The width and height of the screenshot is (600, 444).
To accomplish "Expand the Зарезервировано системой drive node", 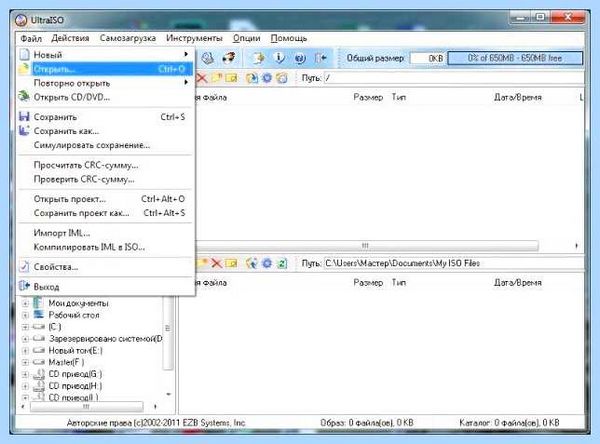I will 25,339.
